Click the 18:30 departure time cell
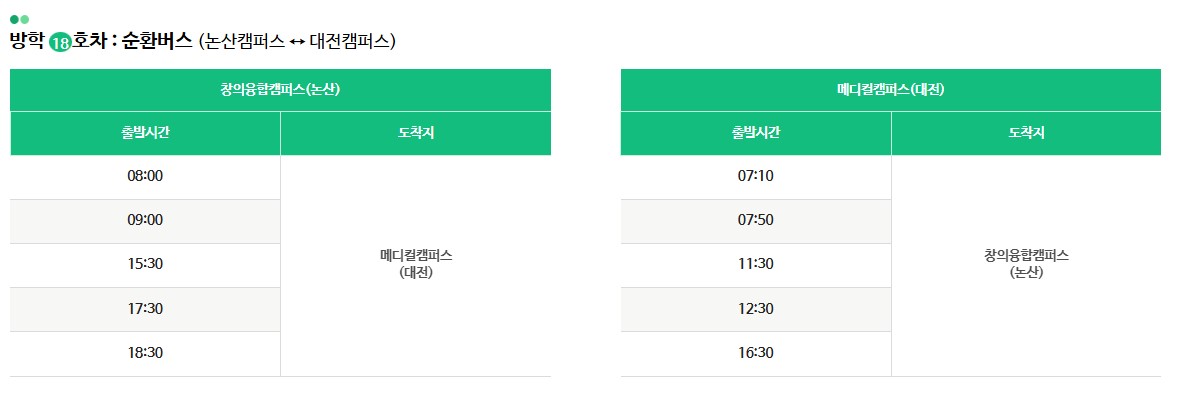 pos(145,353)
